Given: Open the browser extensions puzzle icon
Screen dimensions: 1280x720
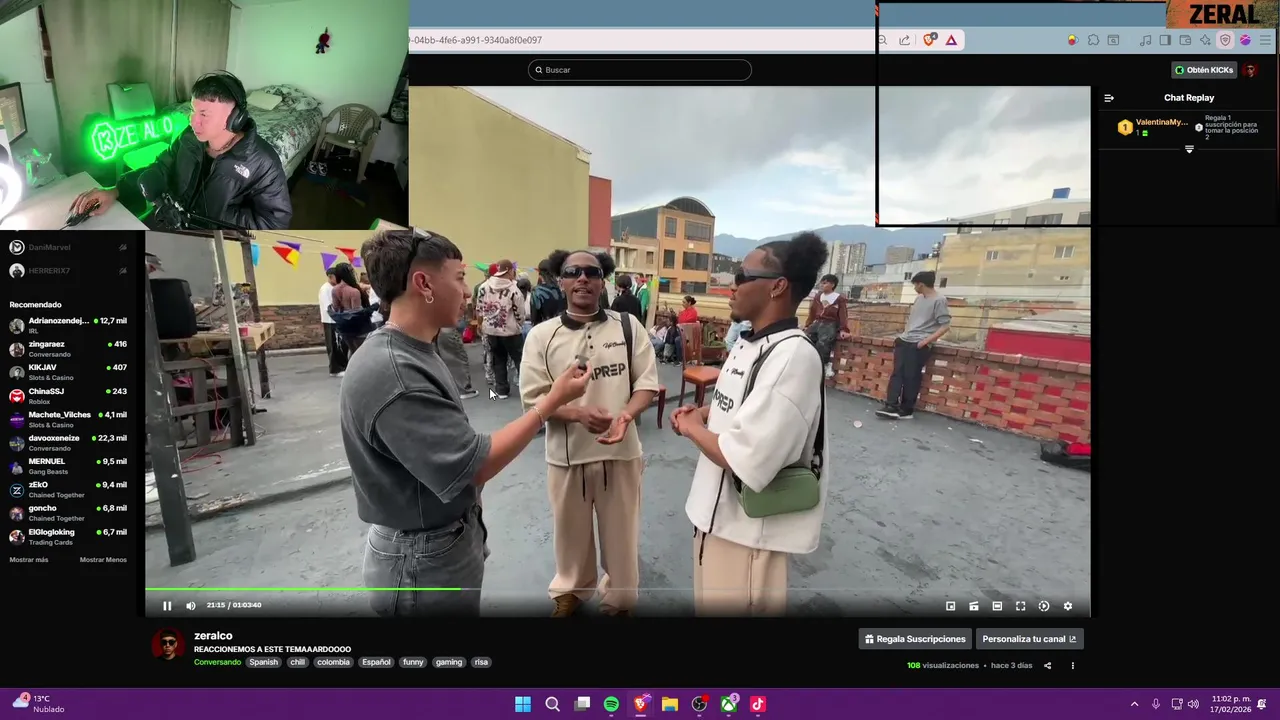Looking at the screenshot, I should click(1093, 40).
